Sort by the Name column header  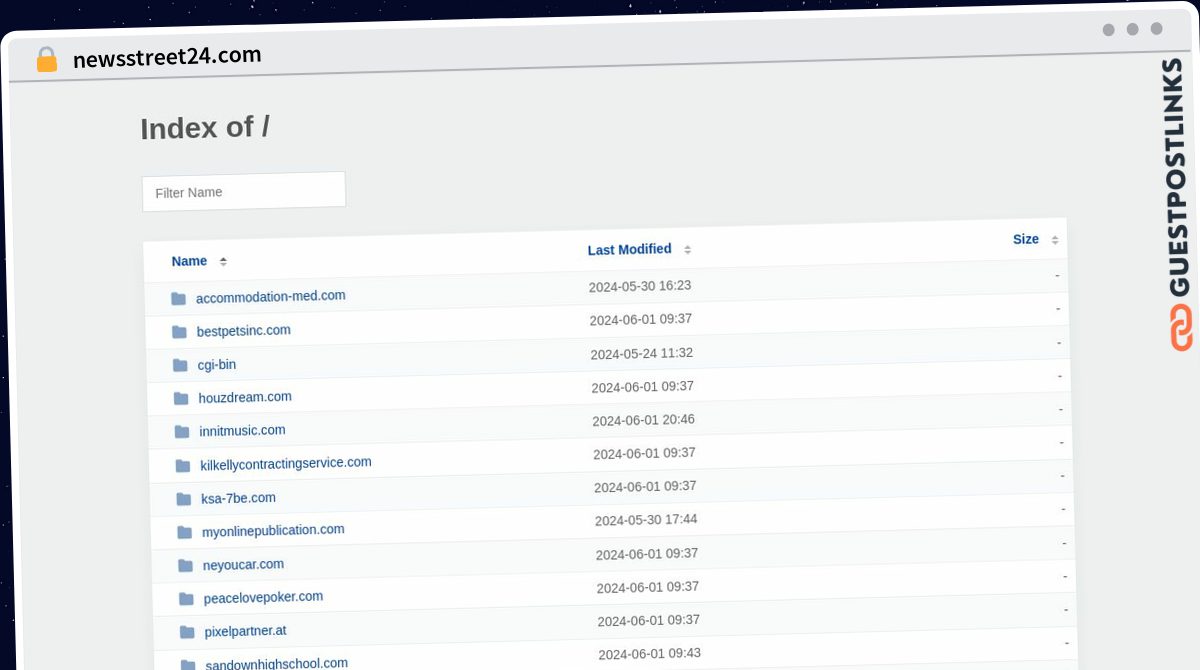tap(189, 261)
